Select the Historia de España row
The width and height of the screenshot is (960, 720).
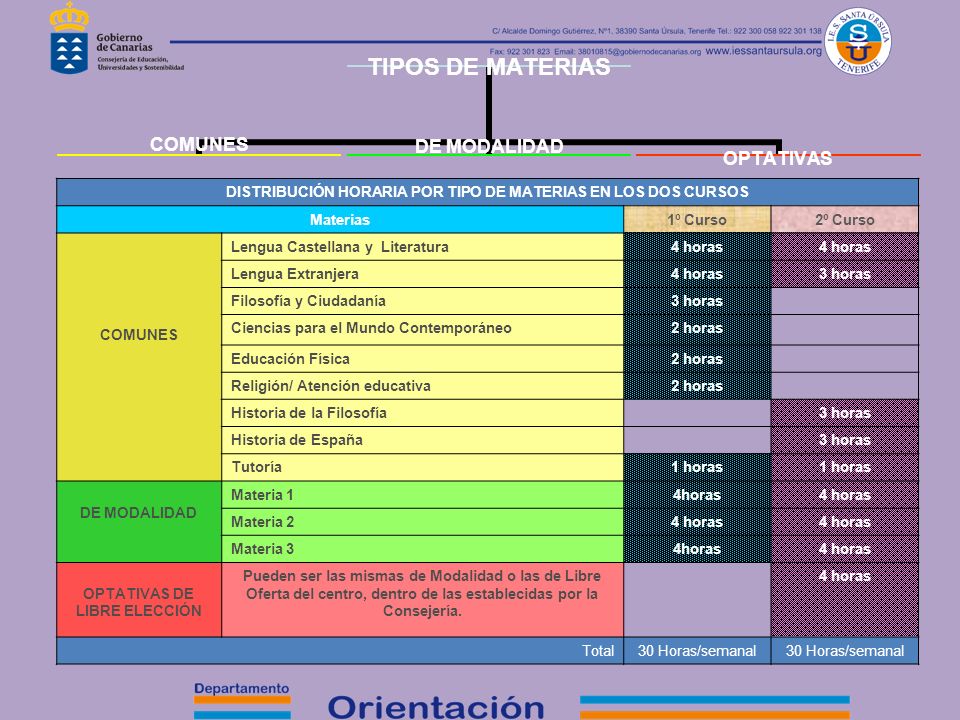click(422, 440)
